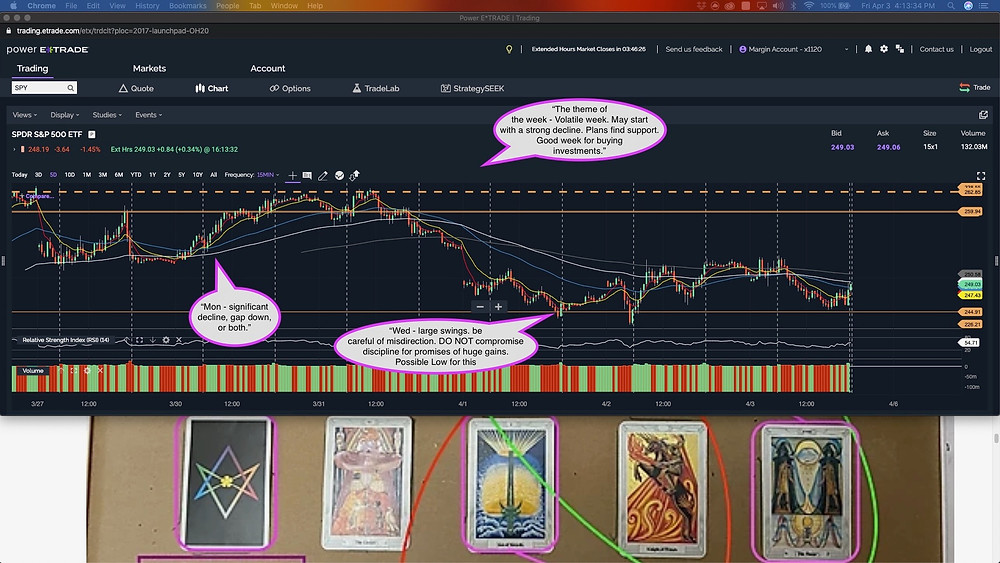Screen dimensions: 1000x563
Task: Click Contact us link
Action: 936,49
